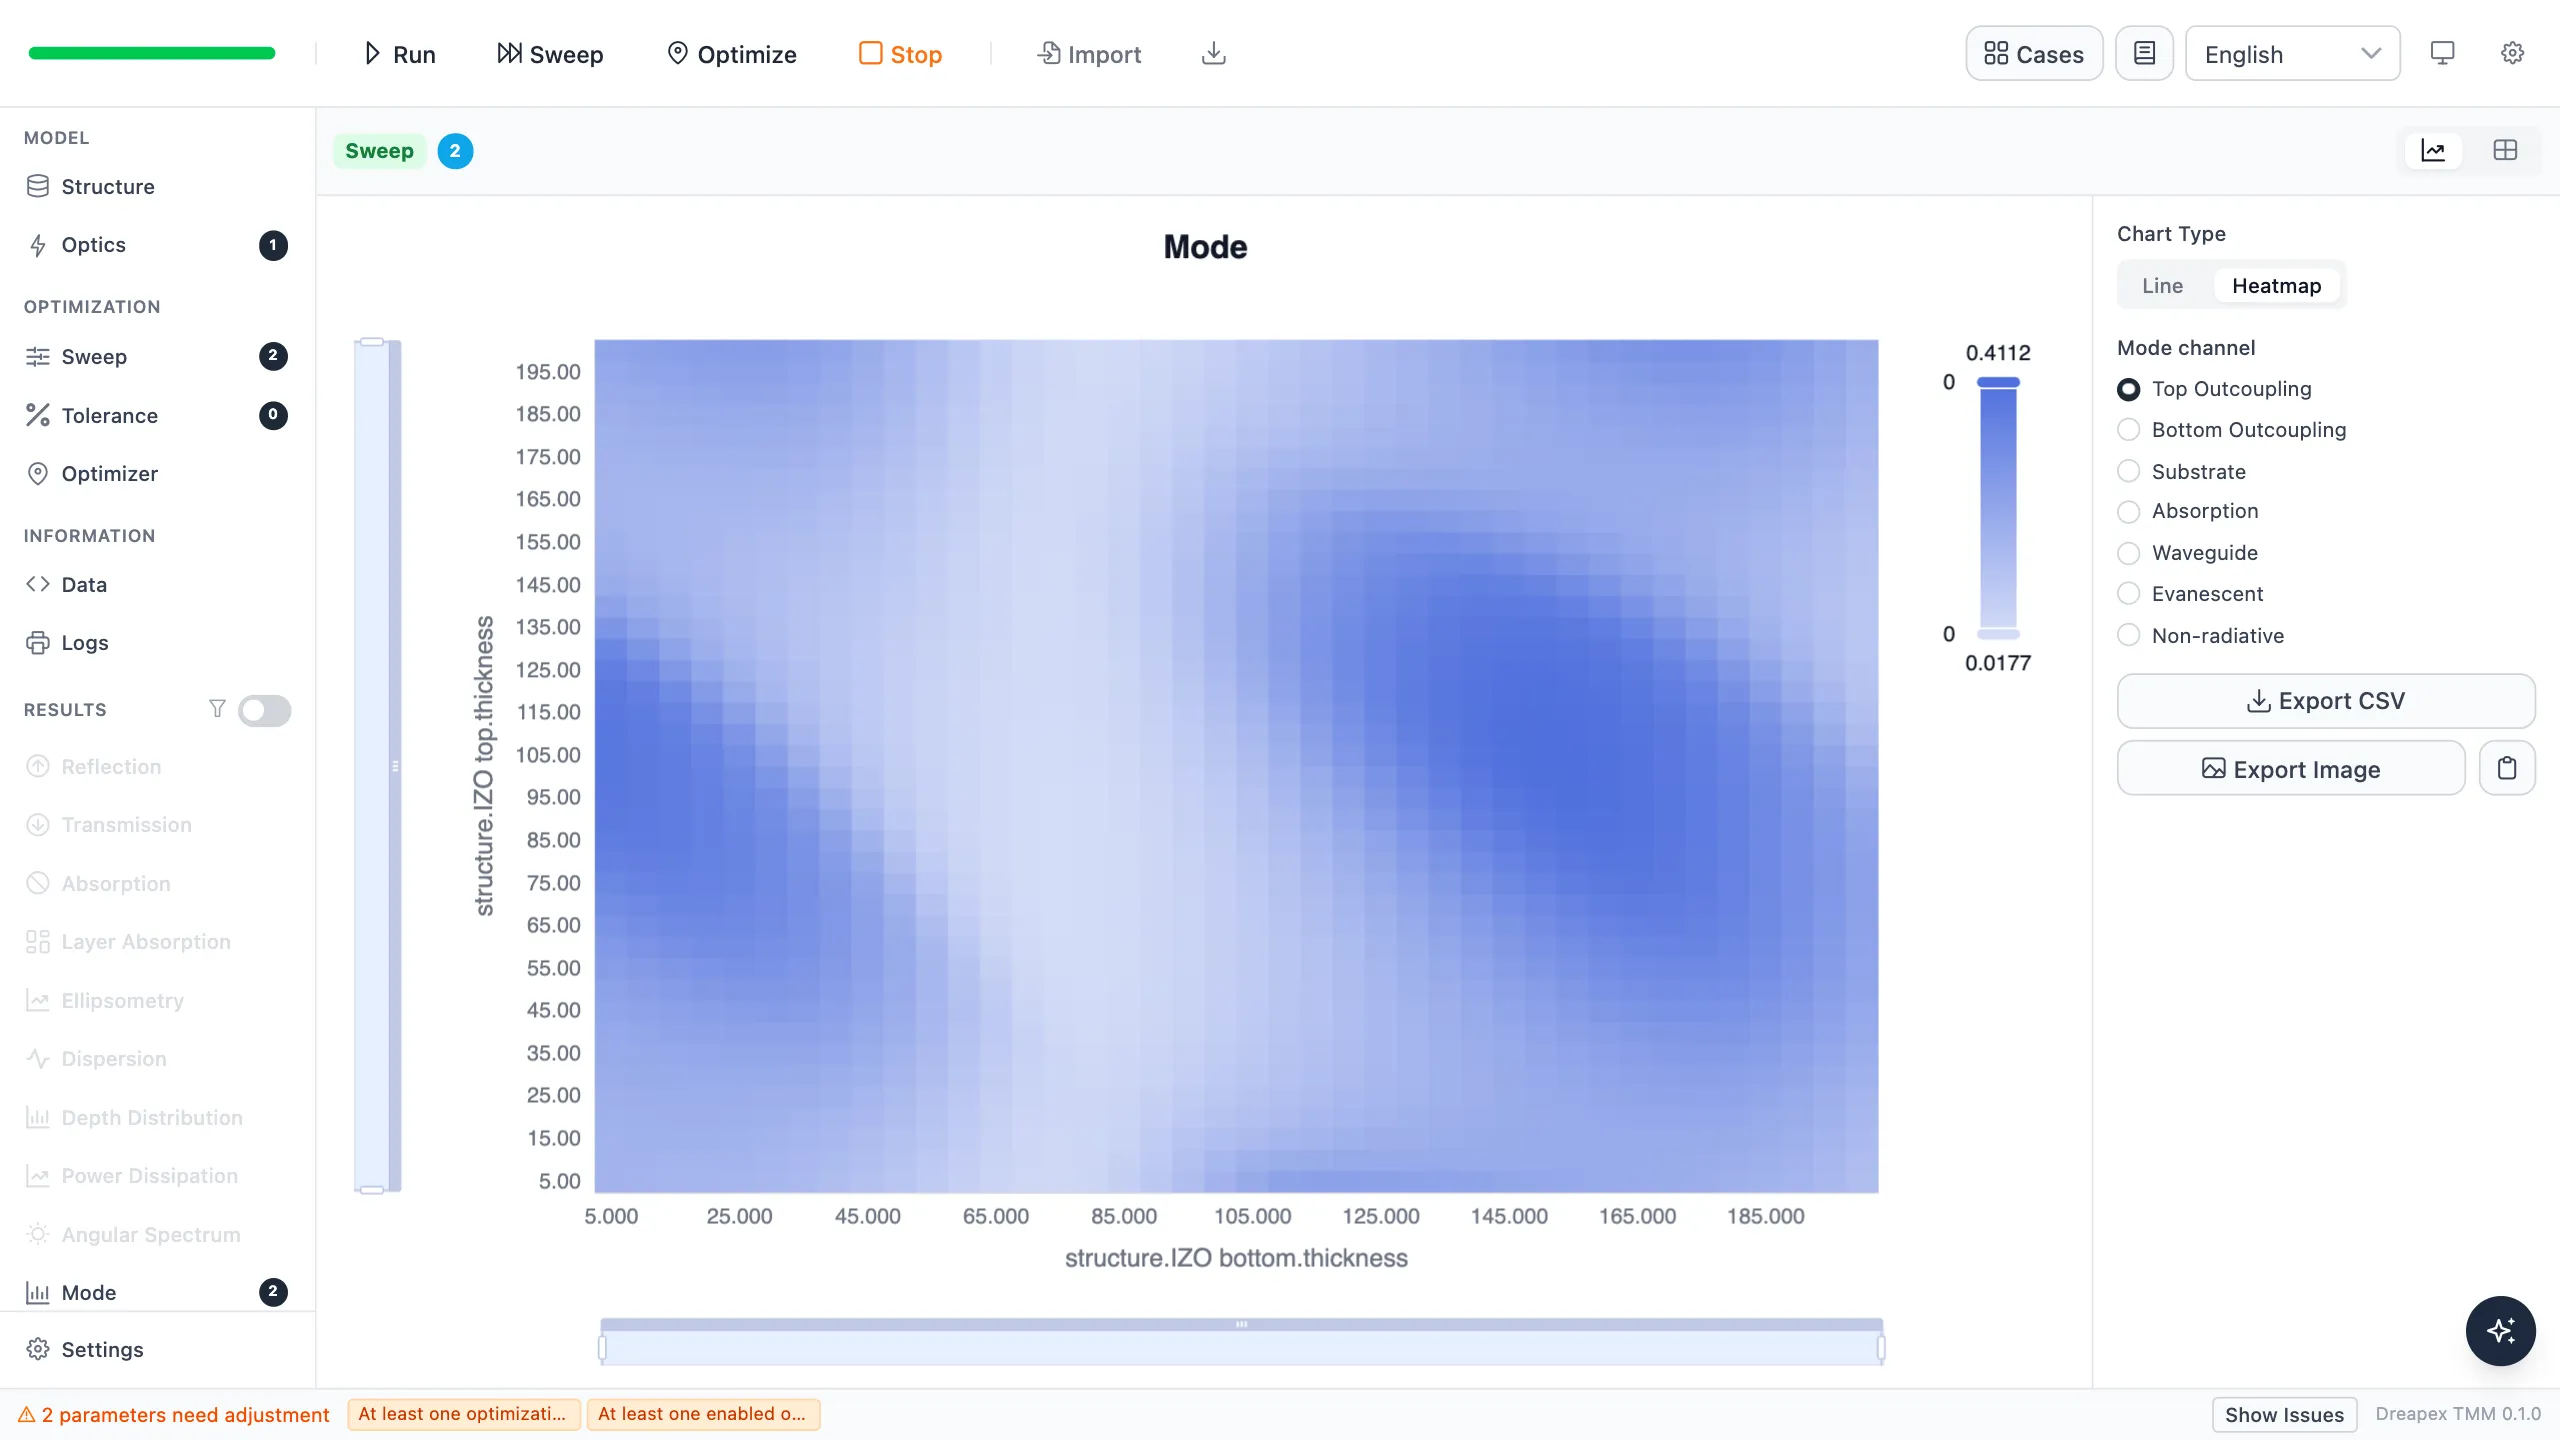Open the English language dropdown
The image size is (2560, 1440).
point(2292,54)
